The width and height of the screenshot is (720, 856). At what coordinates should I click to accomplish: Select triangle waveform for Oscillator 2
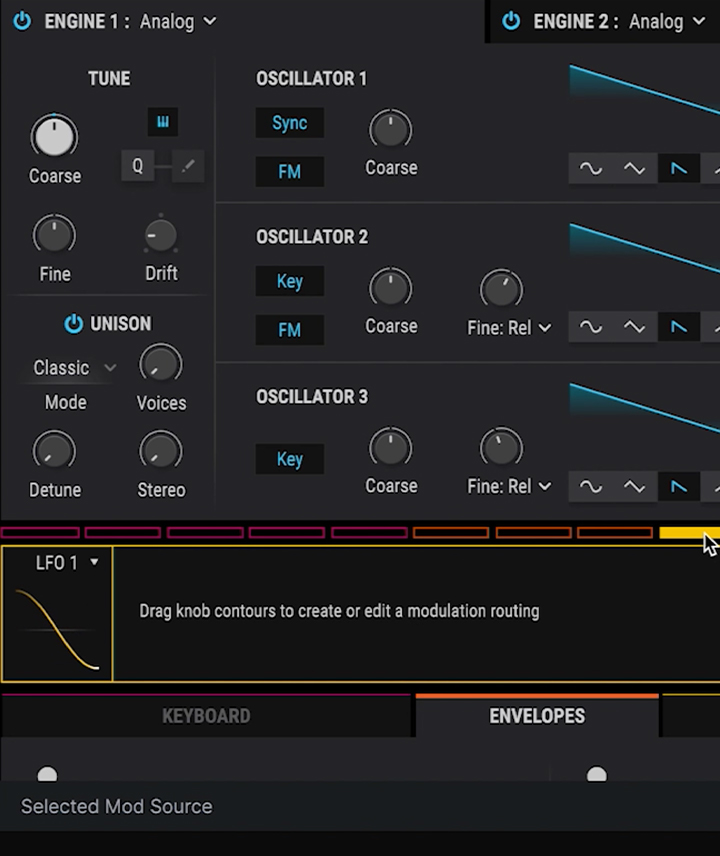pos(634,327)
